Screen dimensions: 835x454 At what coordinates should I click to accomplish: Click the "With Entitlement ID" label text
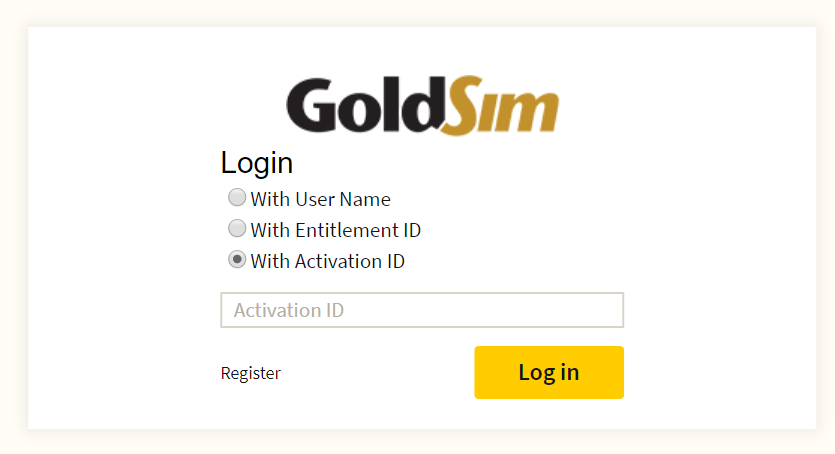(x=335, y=230)
